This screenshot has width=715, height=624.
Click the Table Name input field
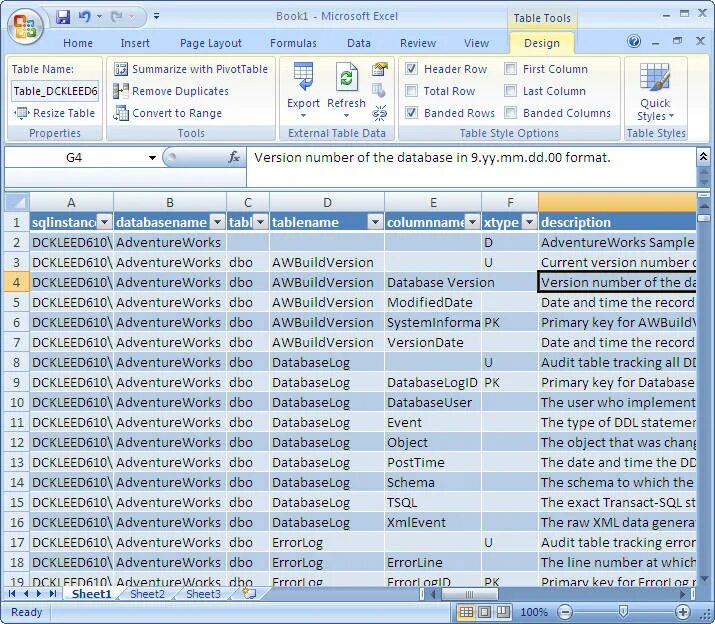tap(55, 91)
